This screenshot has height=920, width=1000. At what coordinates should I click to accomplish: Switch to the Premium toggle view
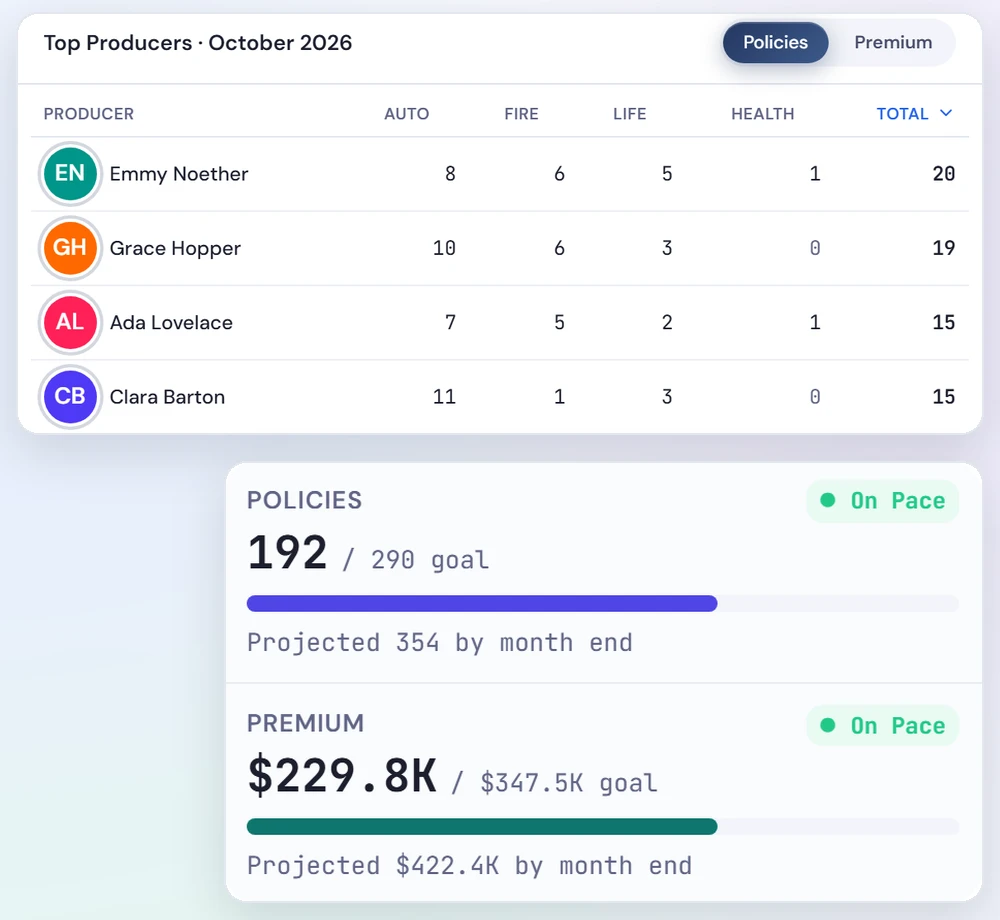tap(893, 43)
